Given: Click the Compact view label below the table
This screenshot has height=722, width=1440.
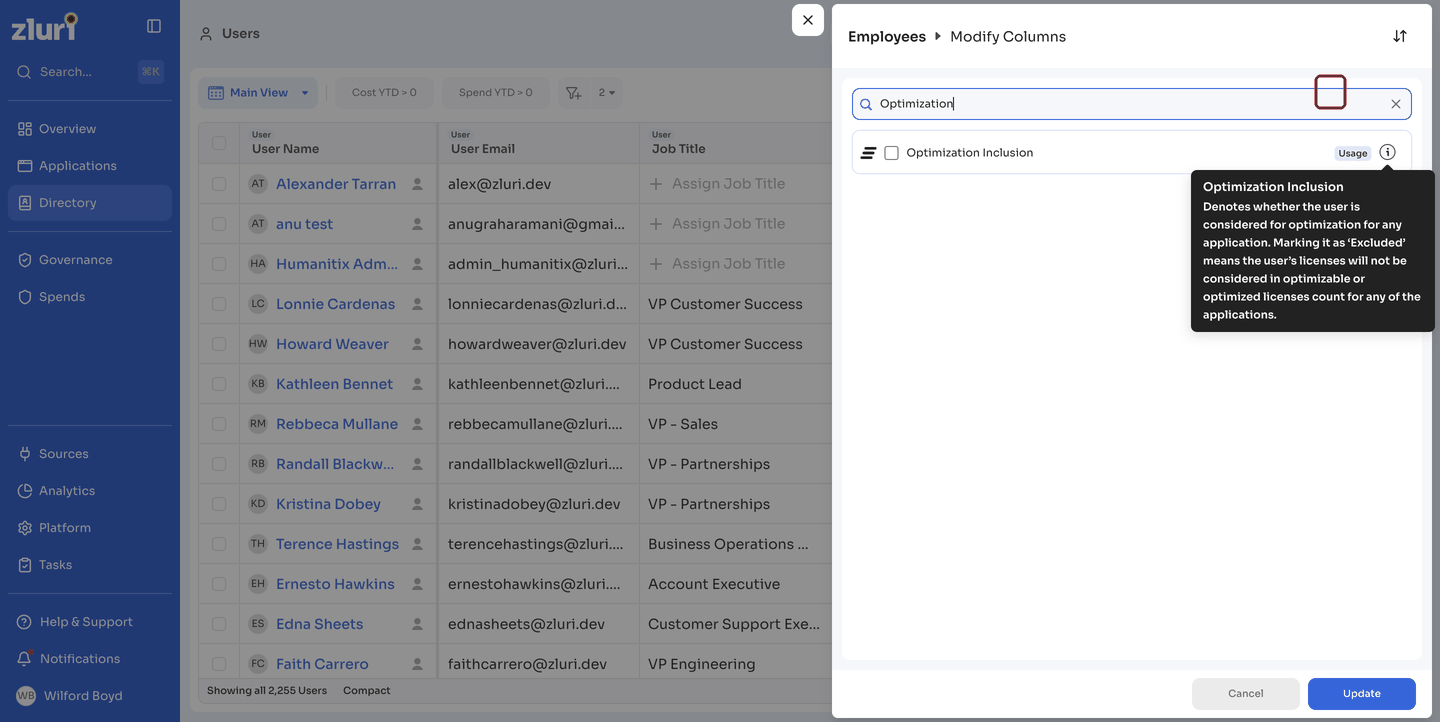Looking at the screenshot, I should tap(367, 691).
